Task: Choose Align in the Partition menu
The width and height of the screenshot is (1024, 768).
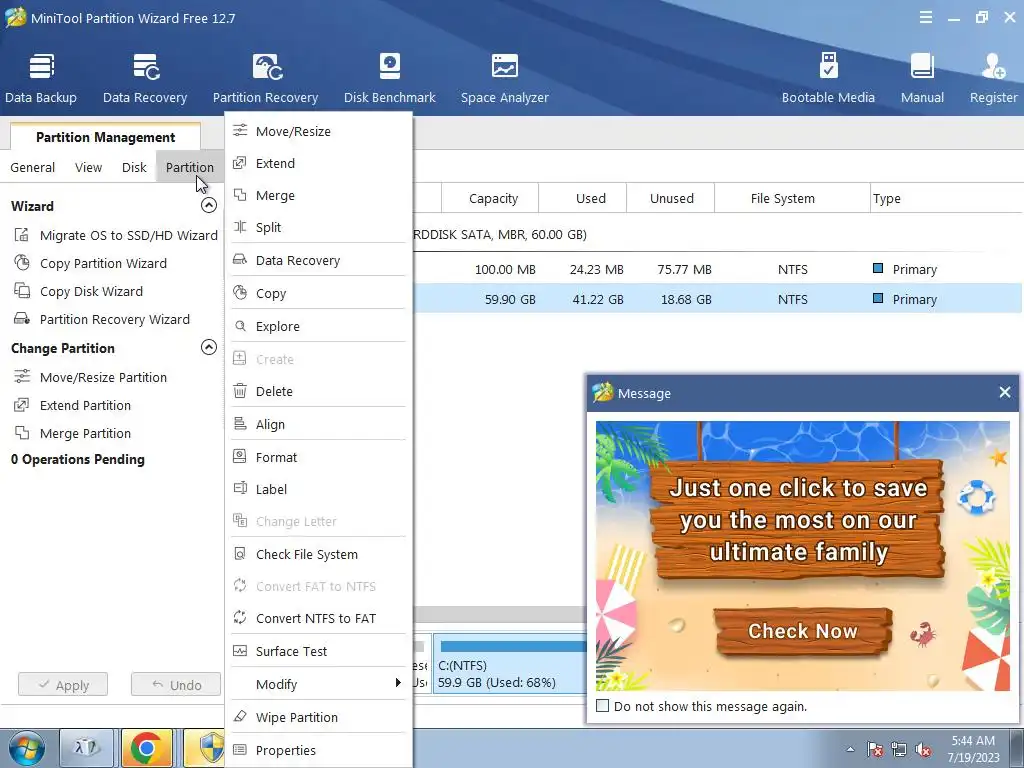Action: tap(318, 424)
